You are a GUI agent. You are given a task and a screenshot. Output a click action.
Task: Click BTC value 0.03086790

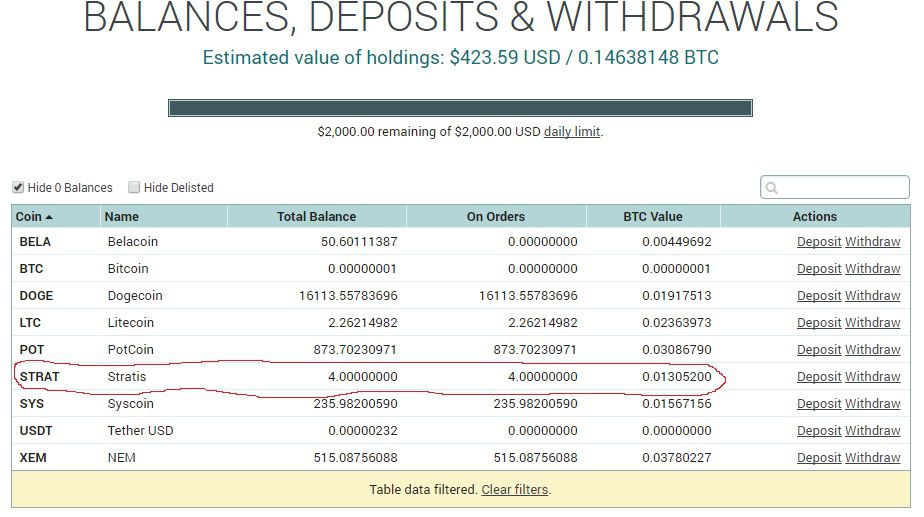pos(676,350)
